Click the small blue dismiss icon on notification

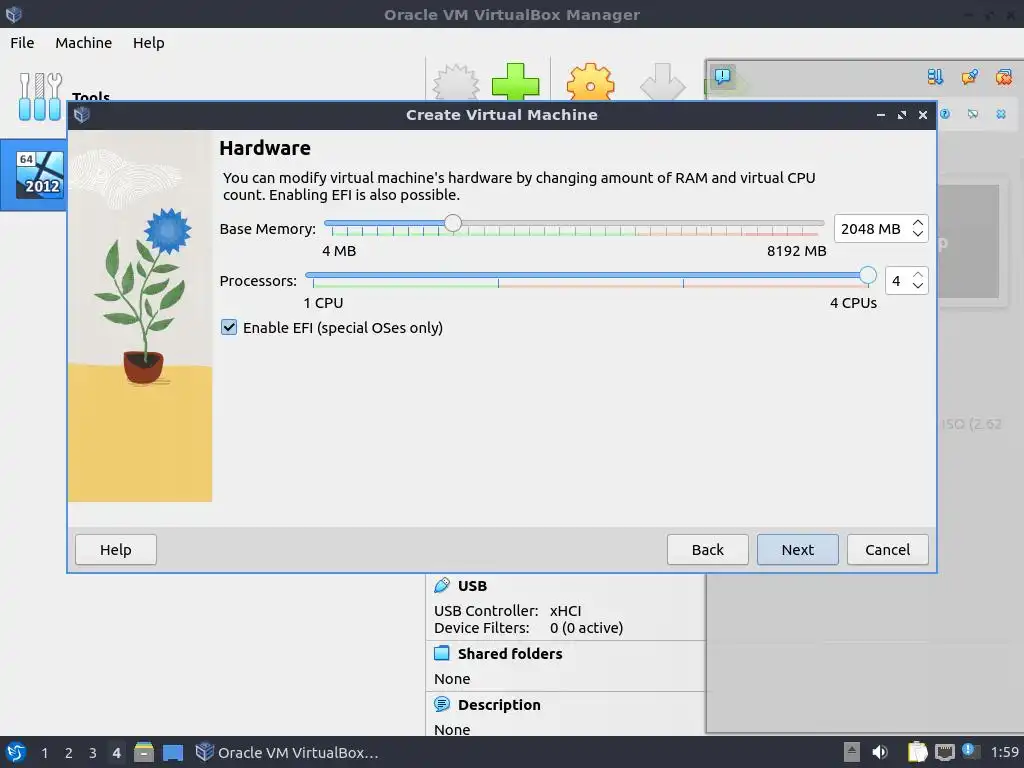pyautogui.click(x=1001, y=114)
